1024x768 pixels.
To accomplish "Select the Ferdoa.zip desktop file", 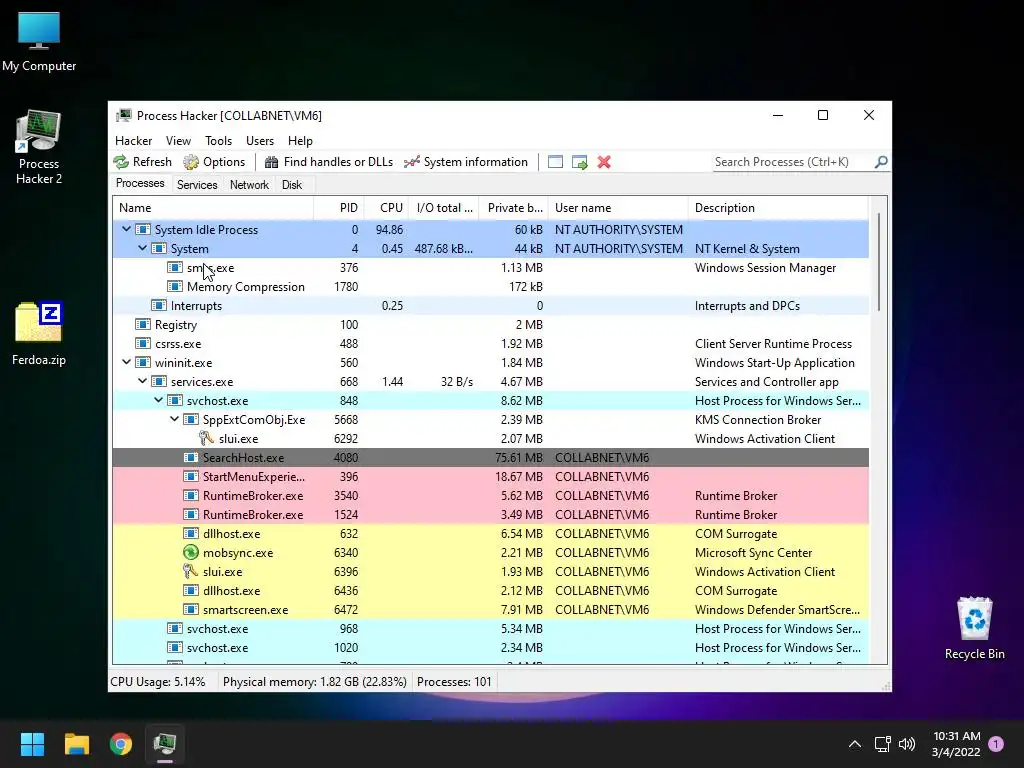I will pos(39,332).
